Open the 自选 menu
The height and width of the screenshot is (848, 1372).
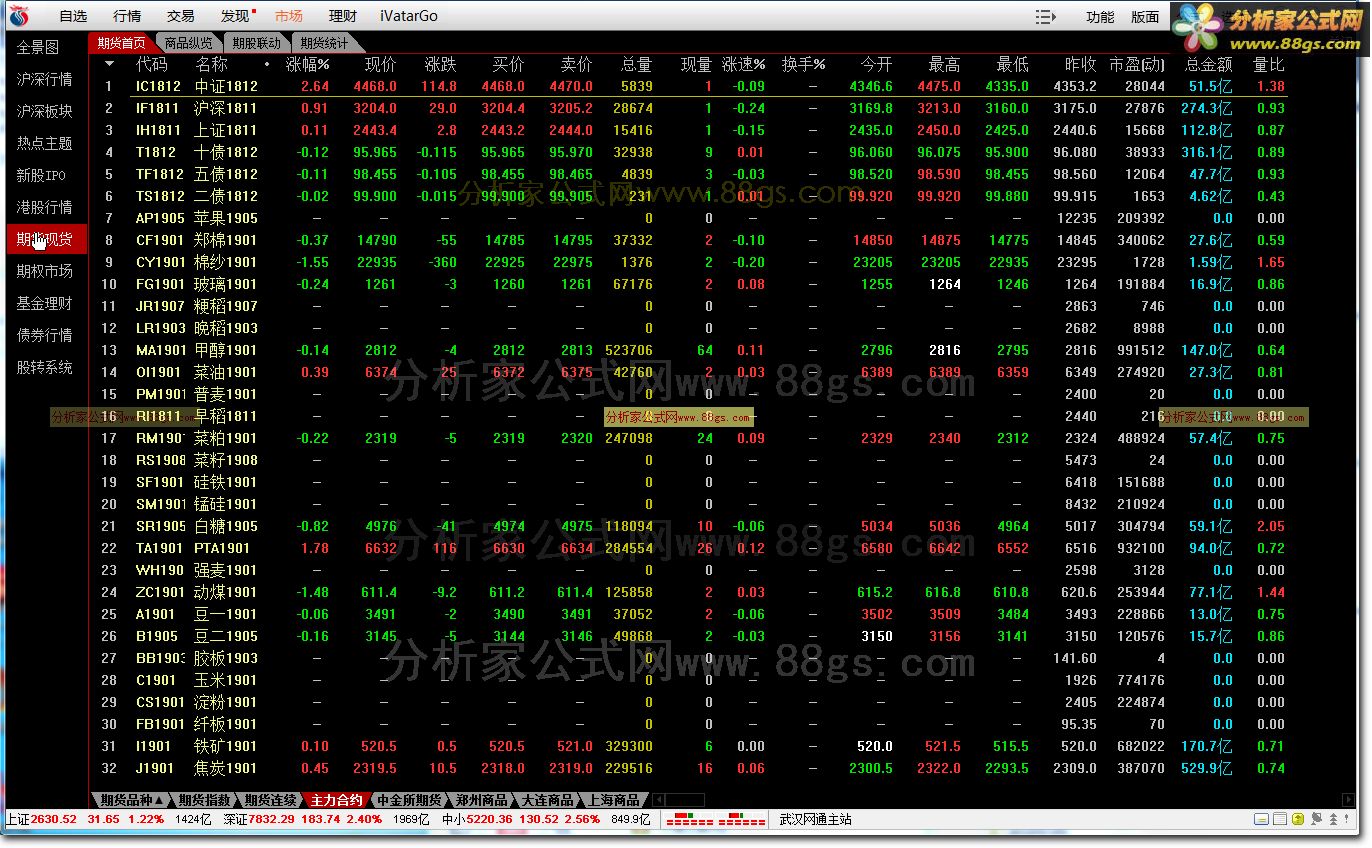[73, 16]
